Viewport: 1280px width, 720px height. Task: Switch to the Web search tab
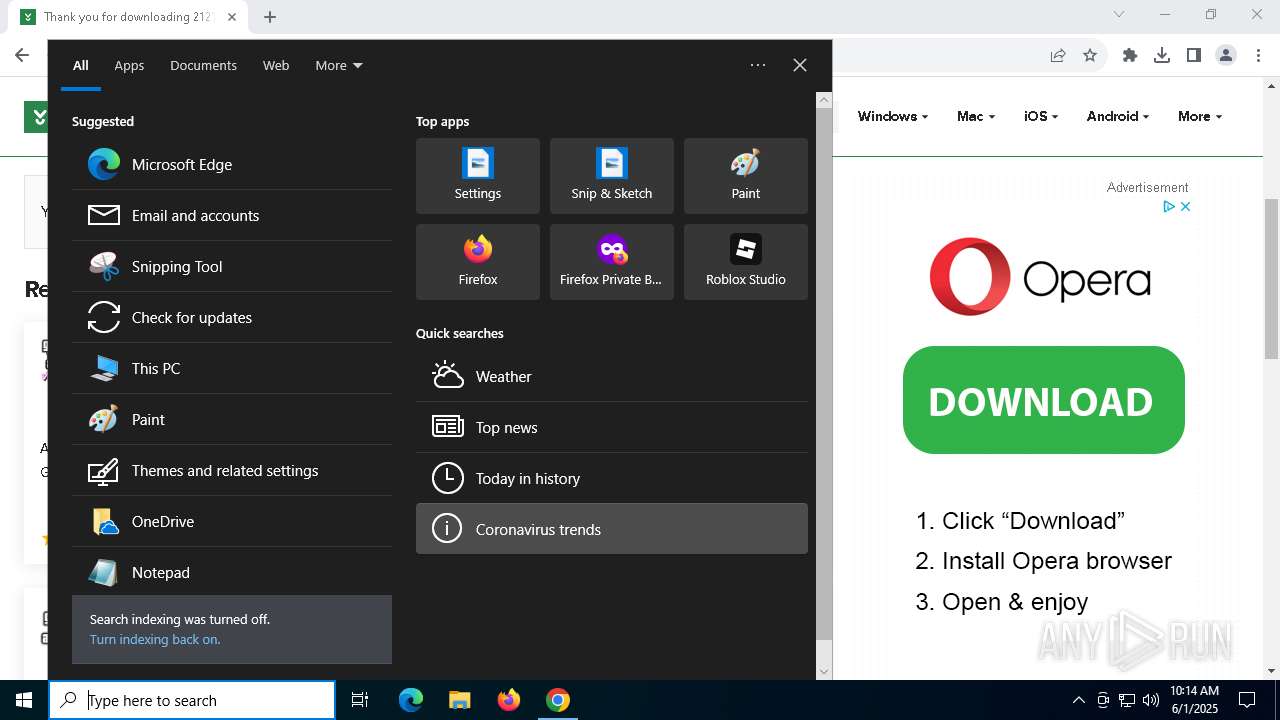pos(276,65)
